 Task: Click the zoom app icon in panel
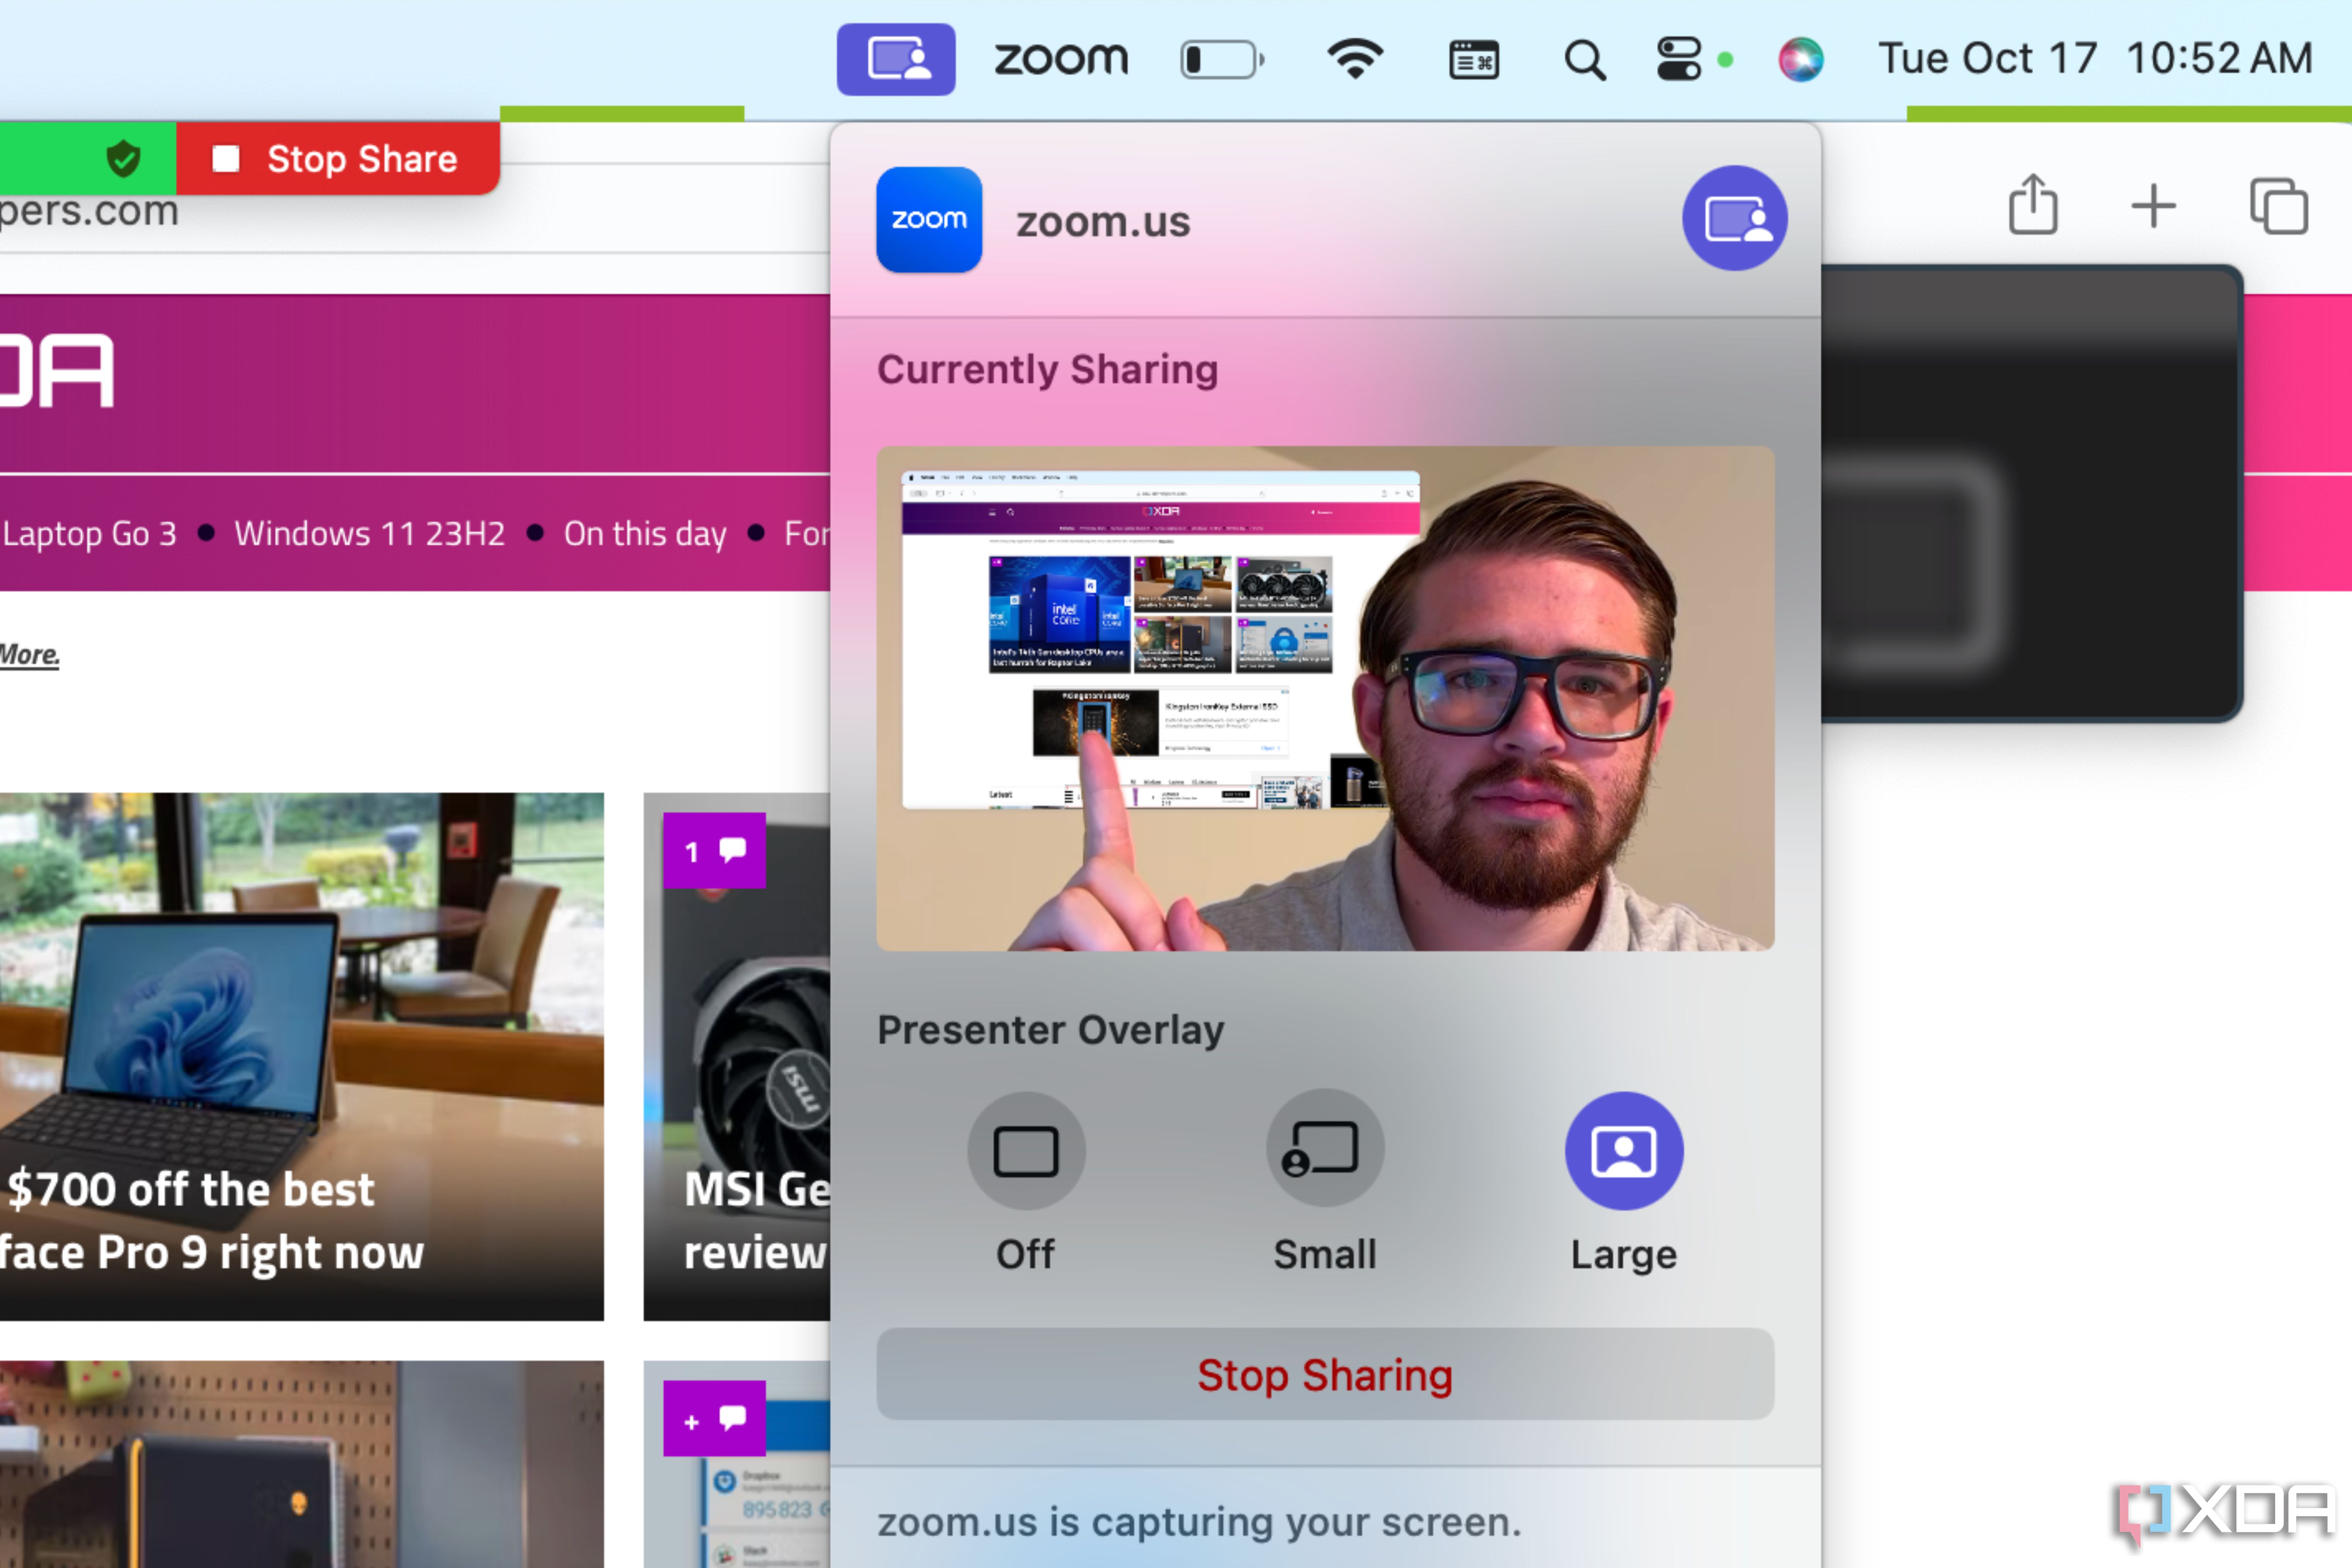click(x=929, y=220)
